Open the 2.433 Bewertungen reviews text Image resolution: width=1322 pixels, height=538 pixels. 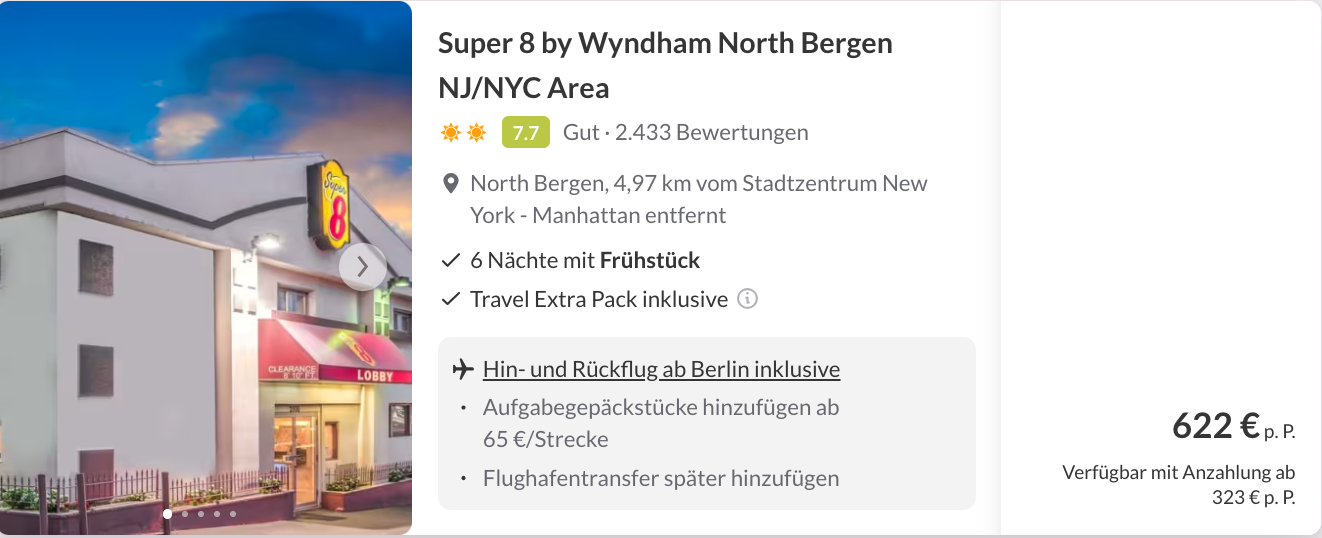pos(711,133)
